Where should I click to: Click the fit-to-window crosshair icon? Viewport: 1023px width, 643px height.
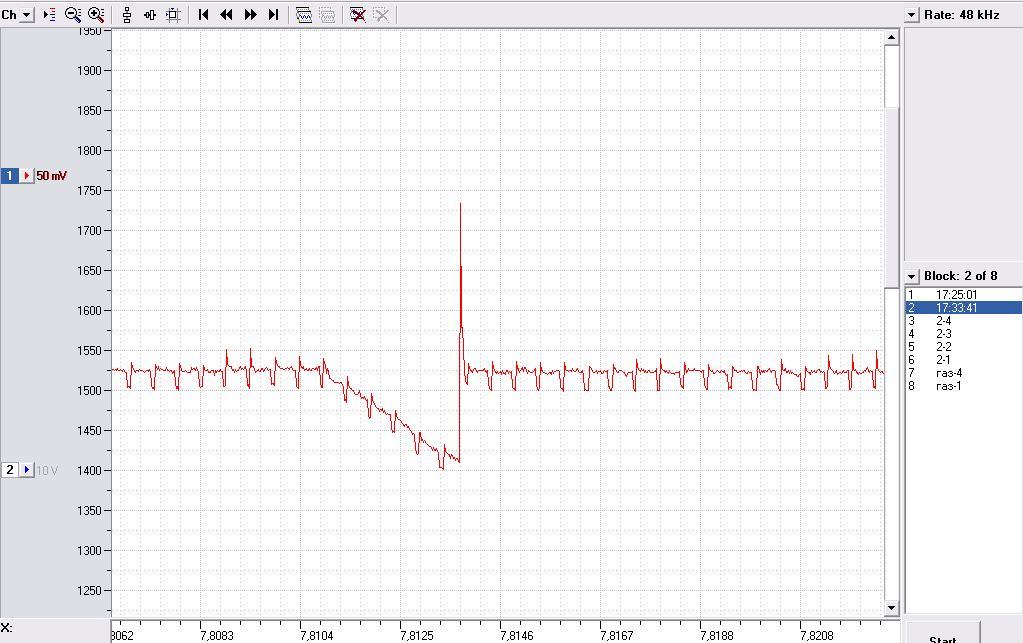(173, 14)
